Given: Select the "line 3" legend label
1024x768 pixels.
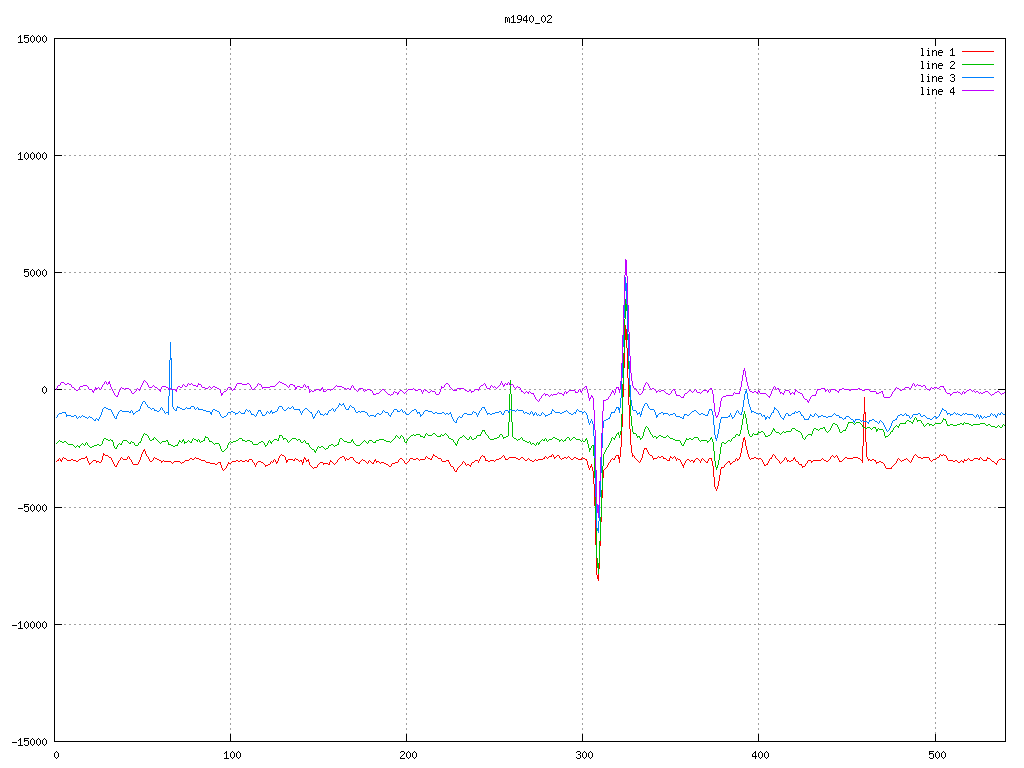Looking at the screenshot, I should [x=937, y=78].
